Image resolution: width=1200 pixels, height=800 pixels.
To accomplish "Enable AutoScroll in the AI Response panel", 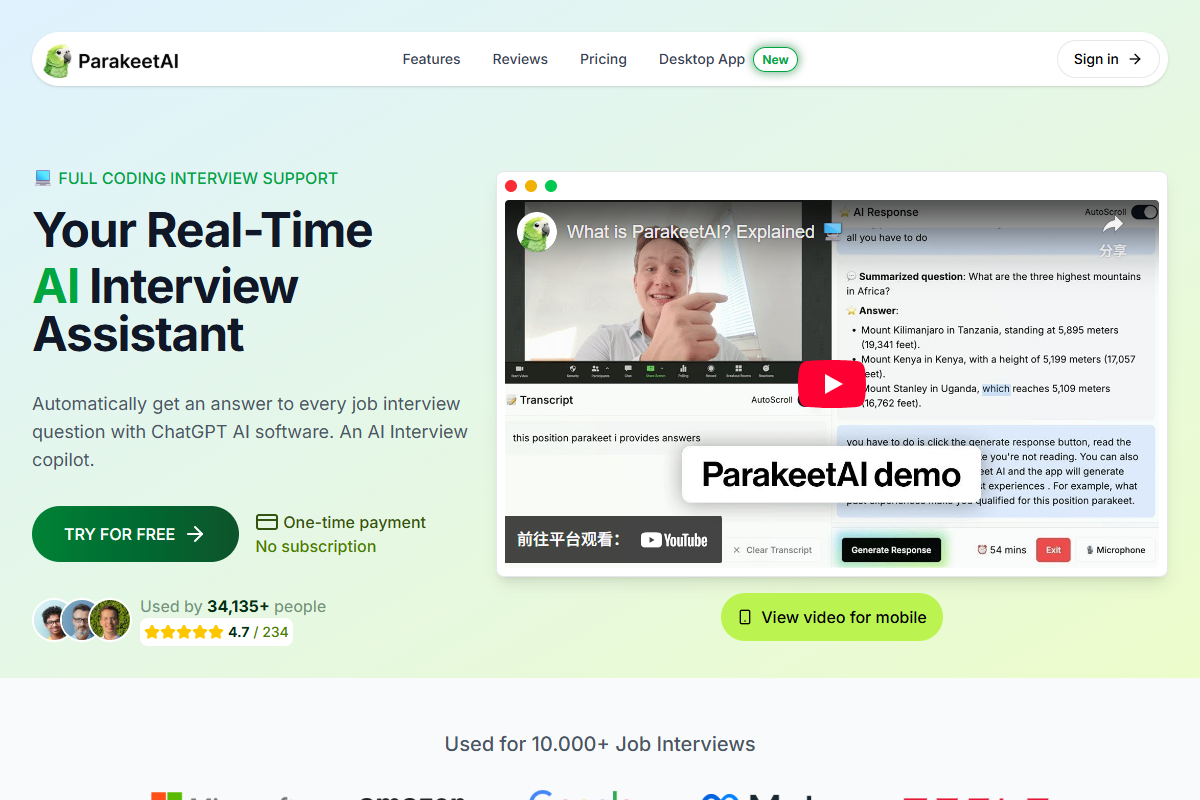I will pyautogui.click(x=1144, y=211).
